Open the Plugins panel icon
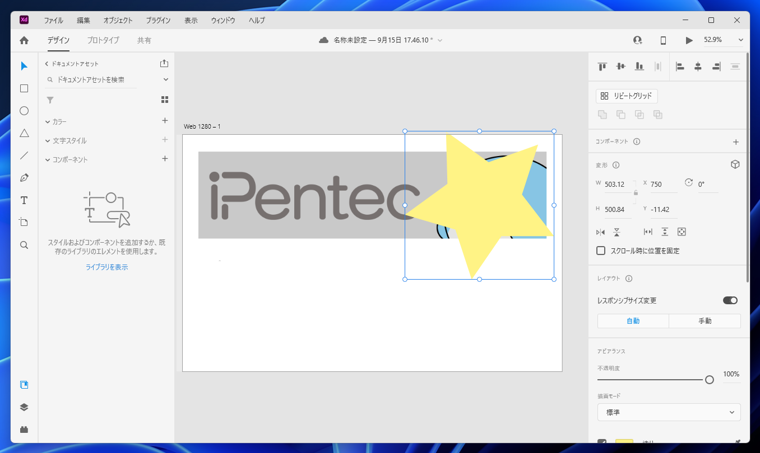 [x=24, y=429]
